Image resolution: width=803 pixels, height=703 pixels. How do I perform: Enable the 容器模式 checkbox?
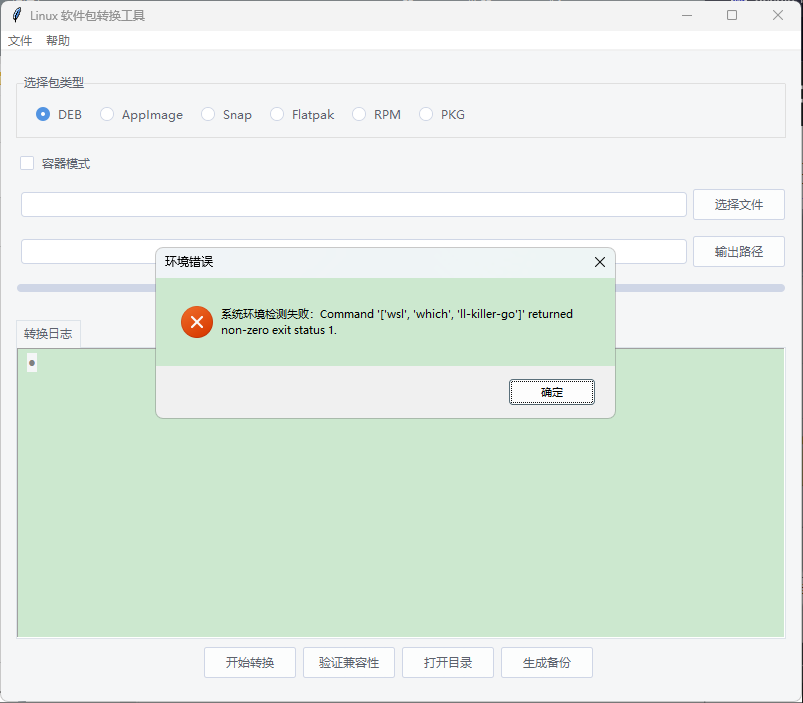[x=27, y=163]
